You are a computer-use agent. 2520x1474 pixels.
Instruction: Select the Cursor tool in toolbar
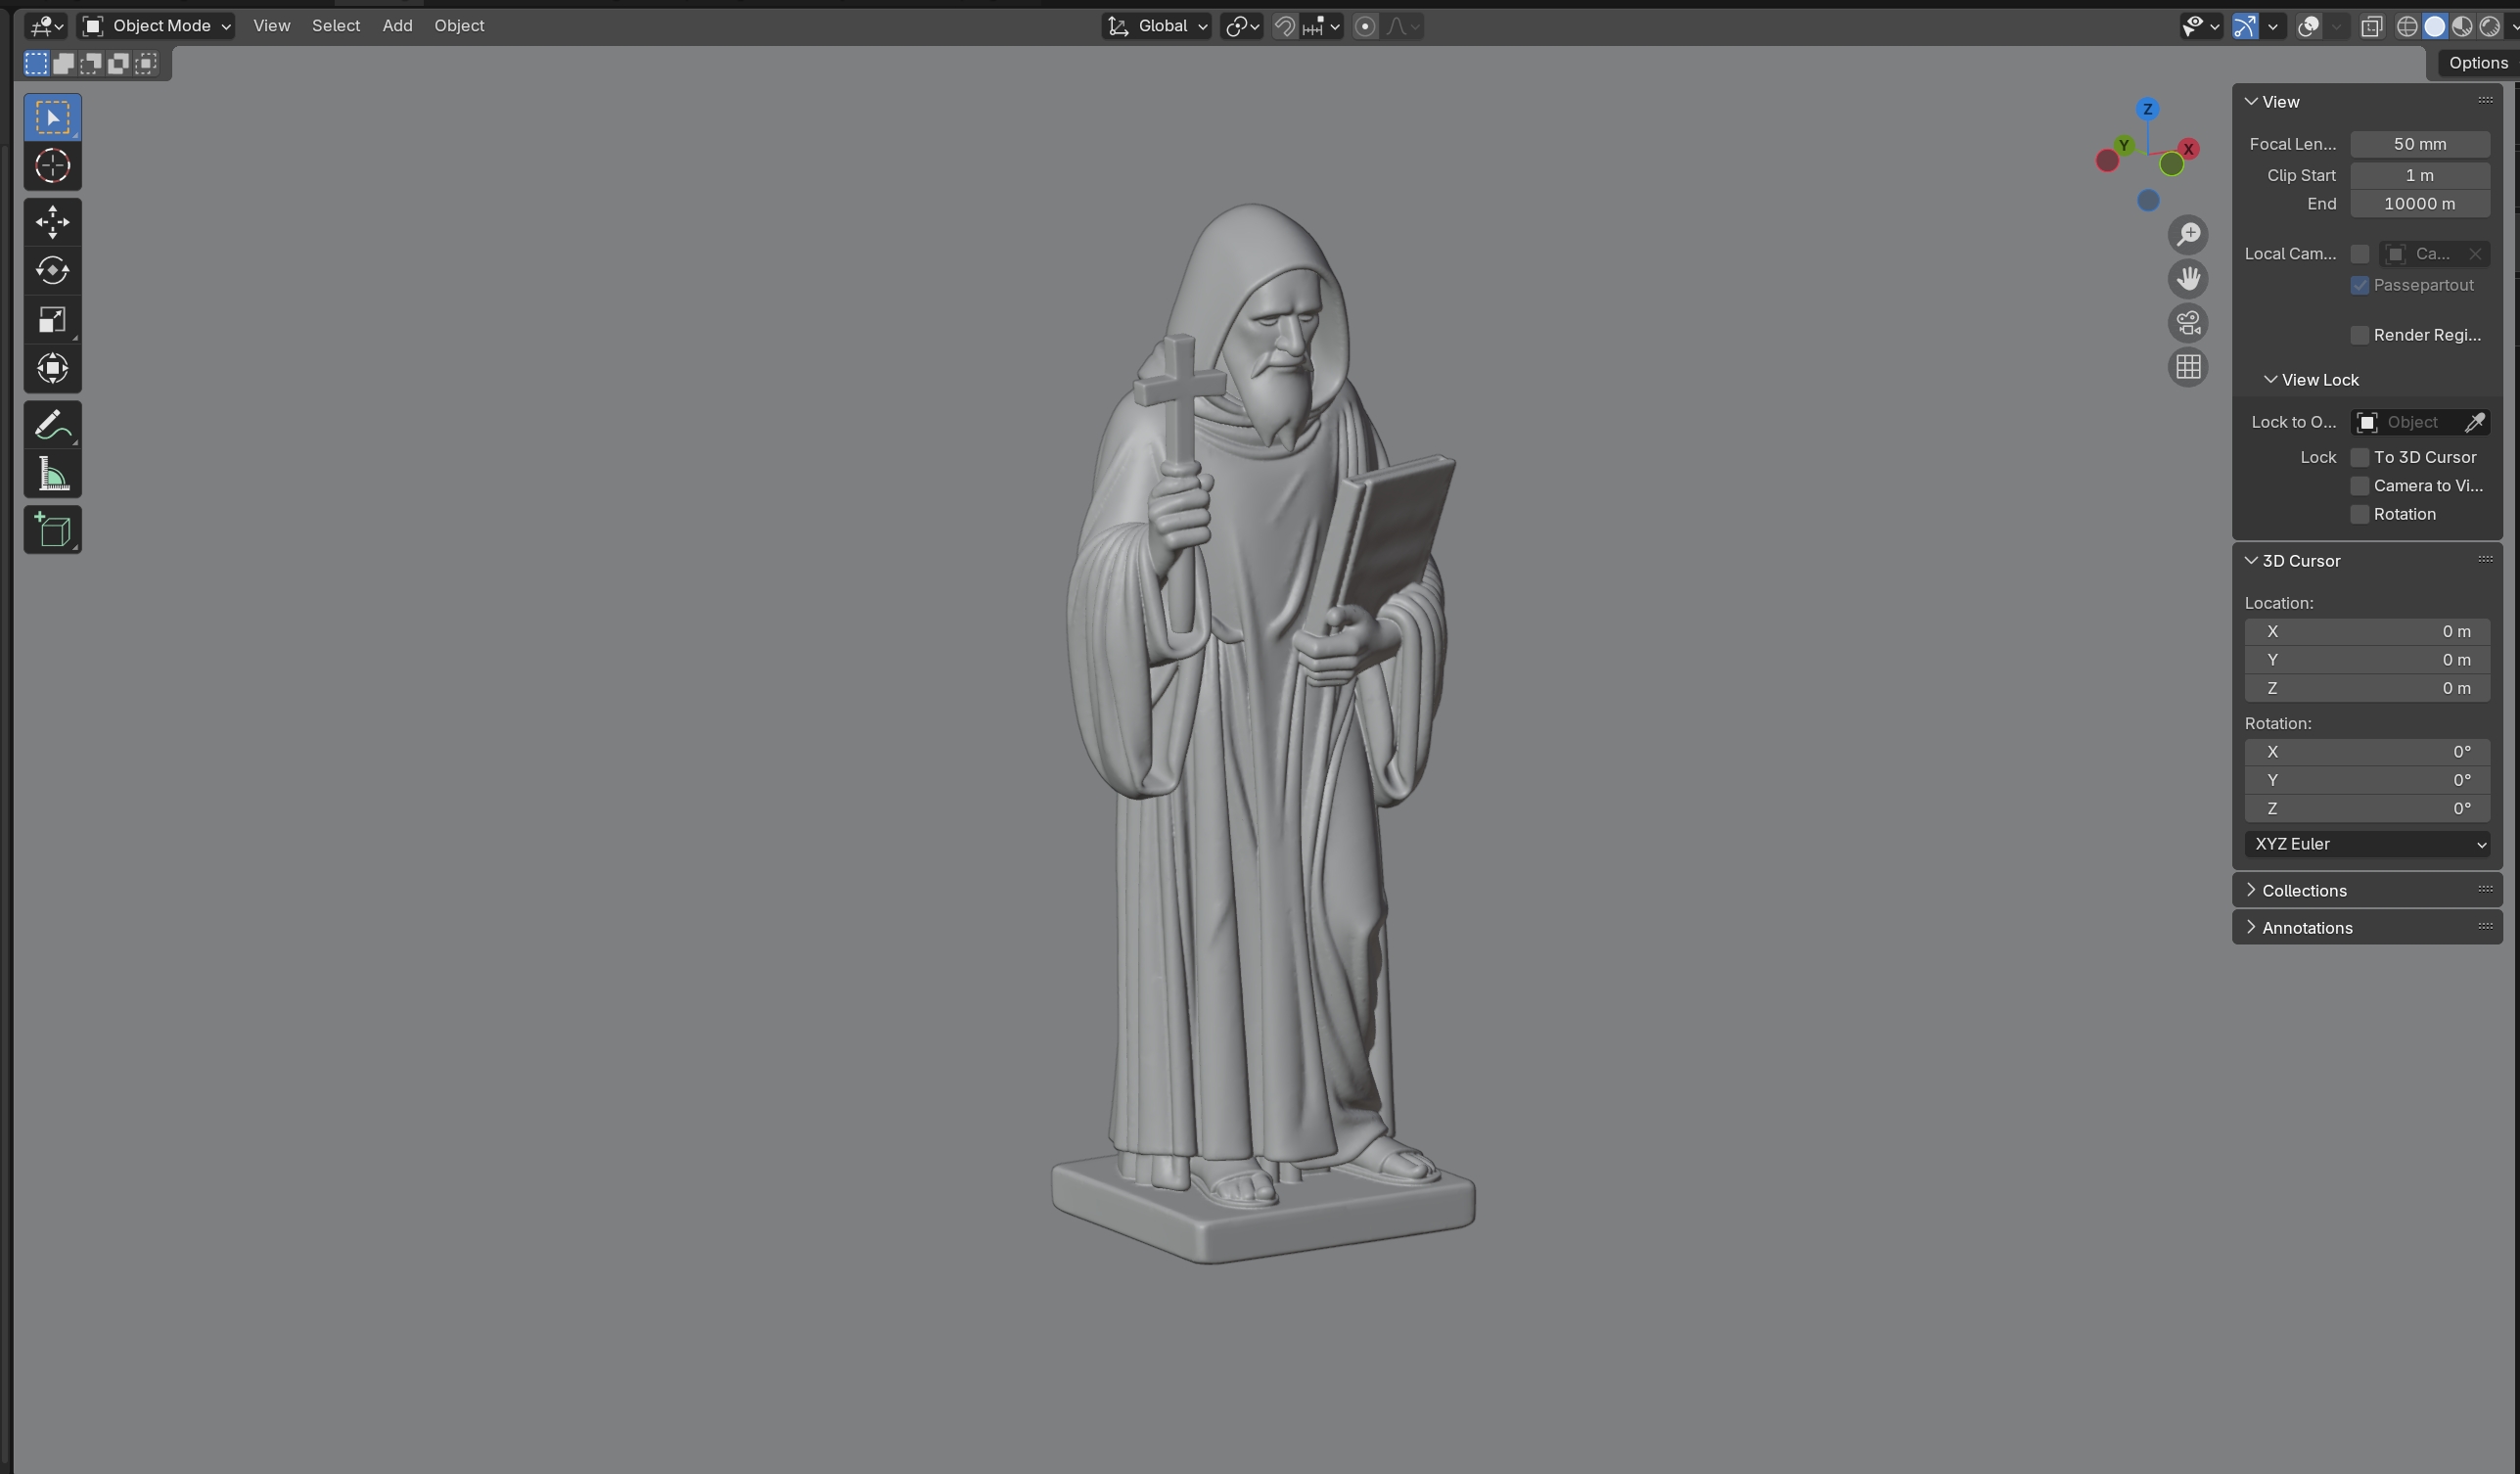tap(52, 166)
